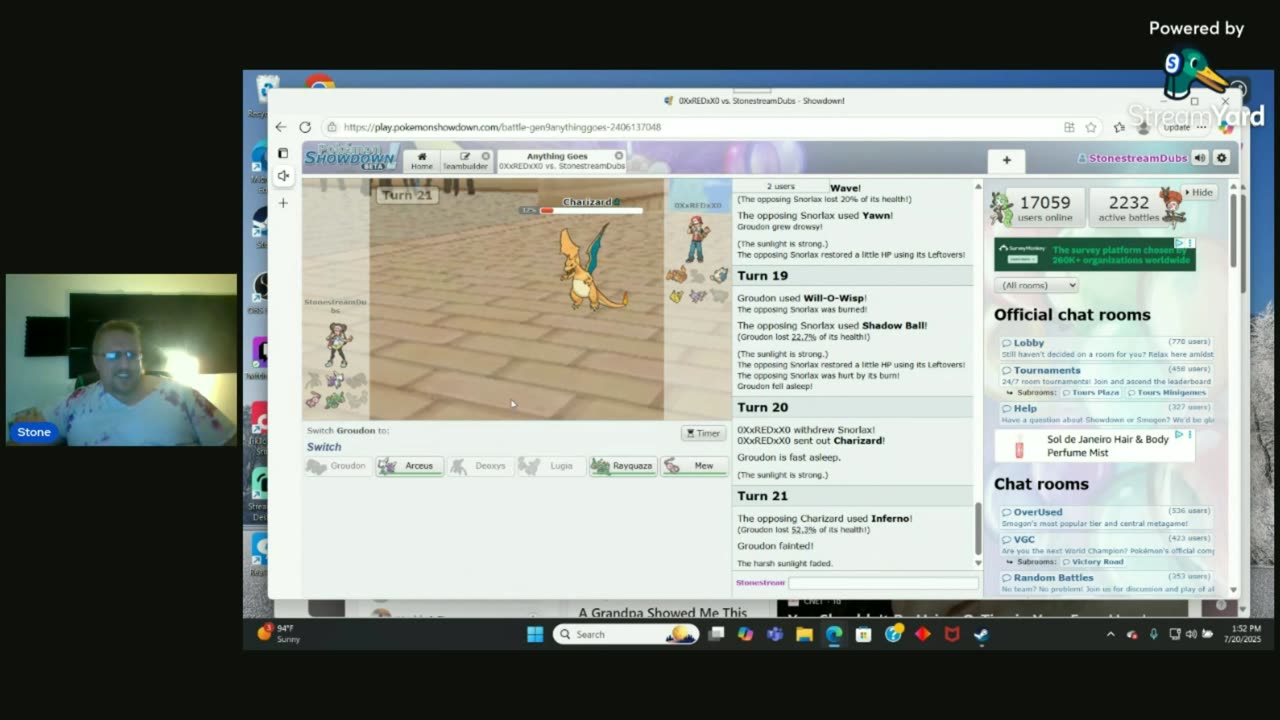Image resolution: width=1280 pixels, height=720 pixels.
Task: Open the StonestreamDubs username menu
Action: (x=1131, y=158)
